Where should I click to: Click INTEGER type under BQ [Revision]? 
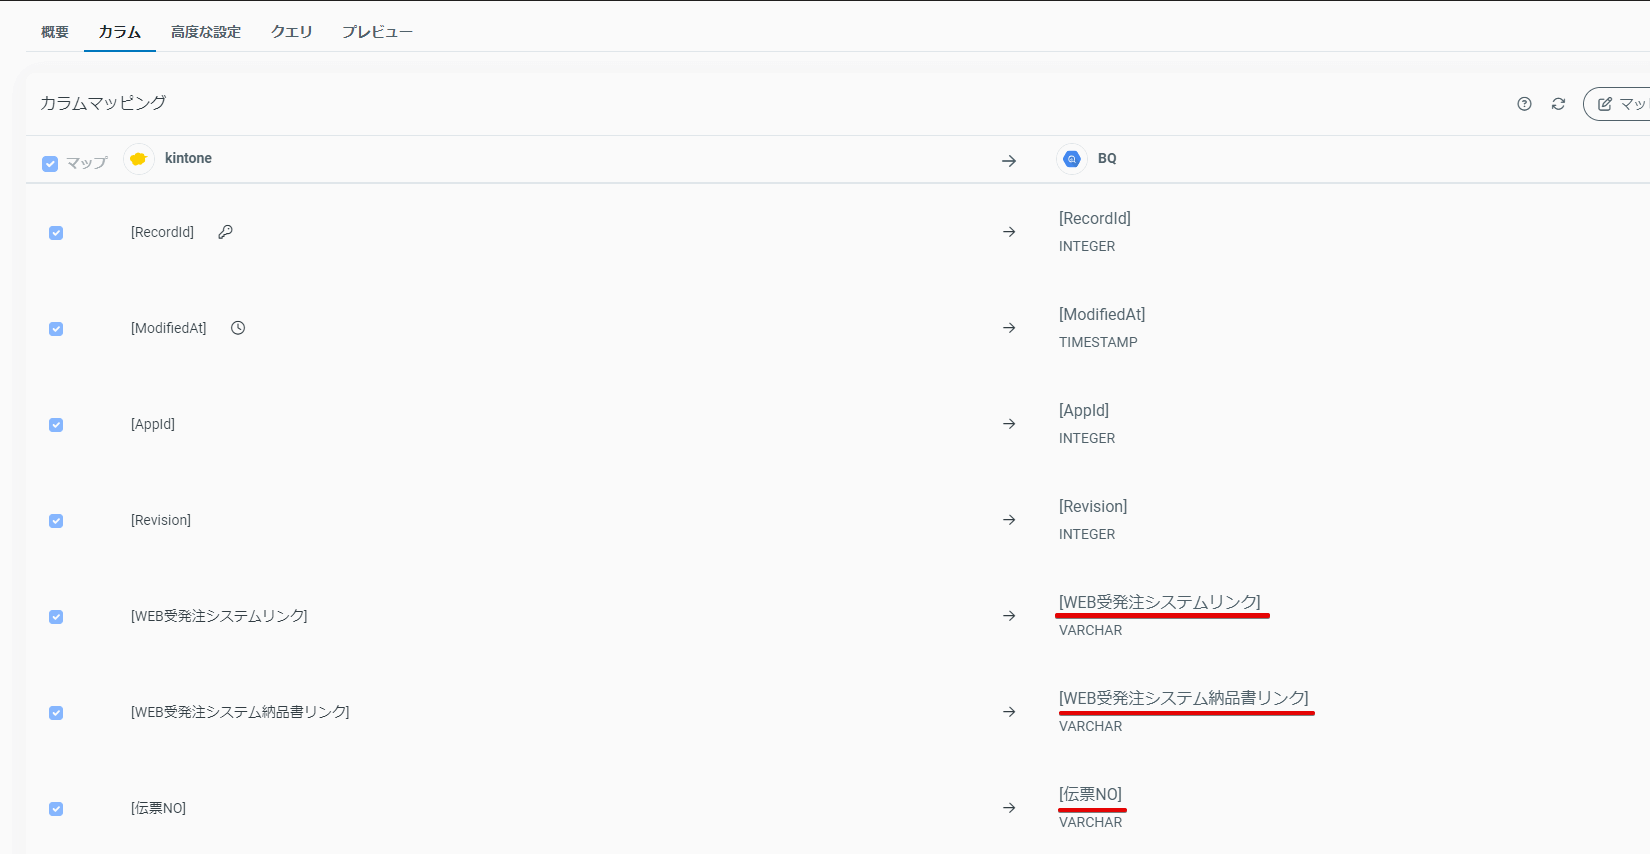[x=1087, y=534]
